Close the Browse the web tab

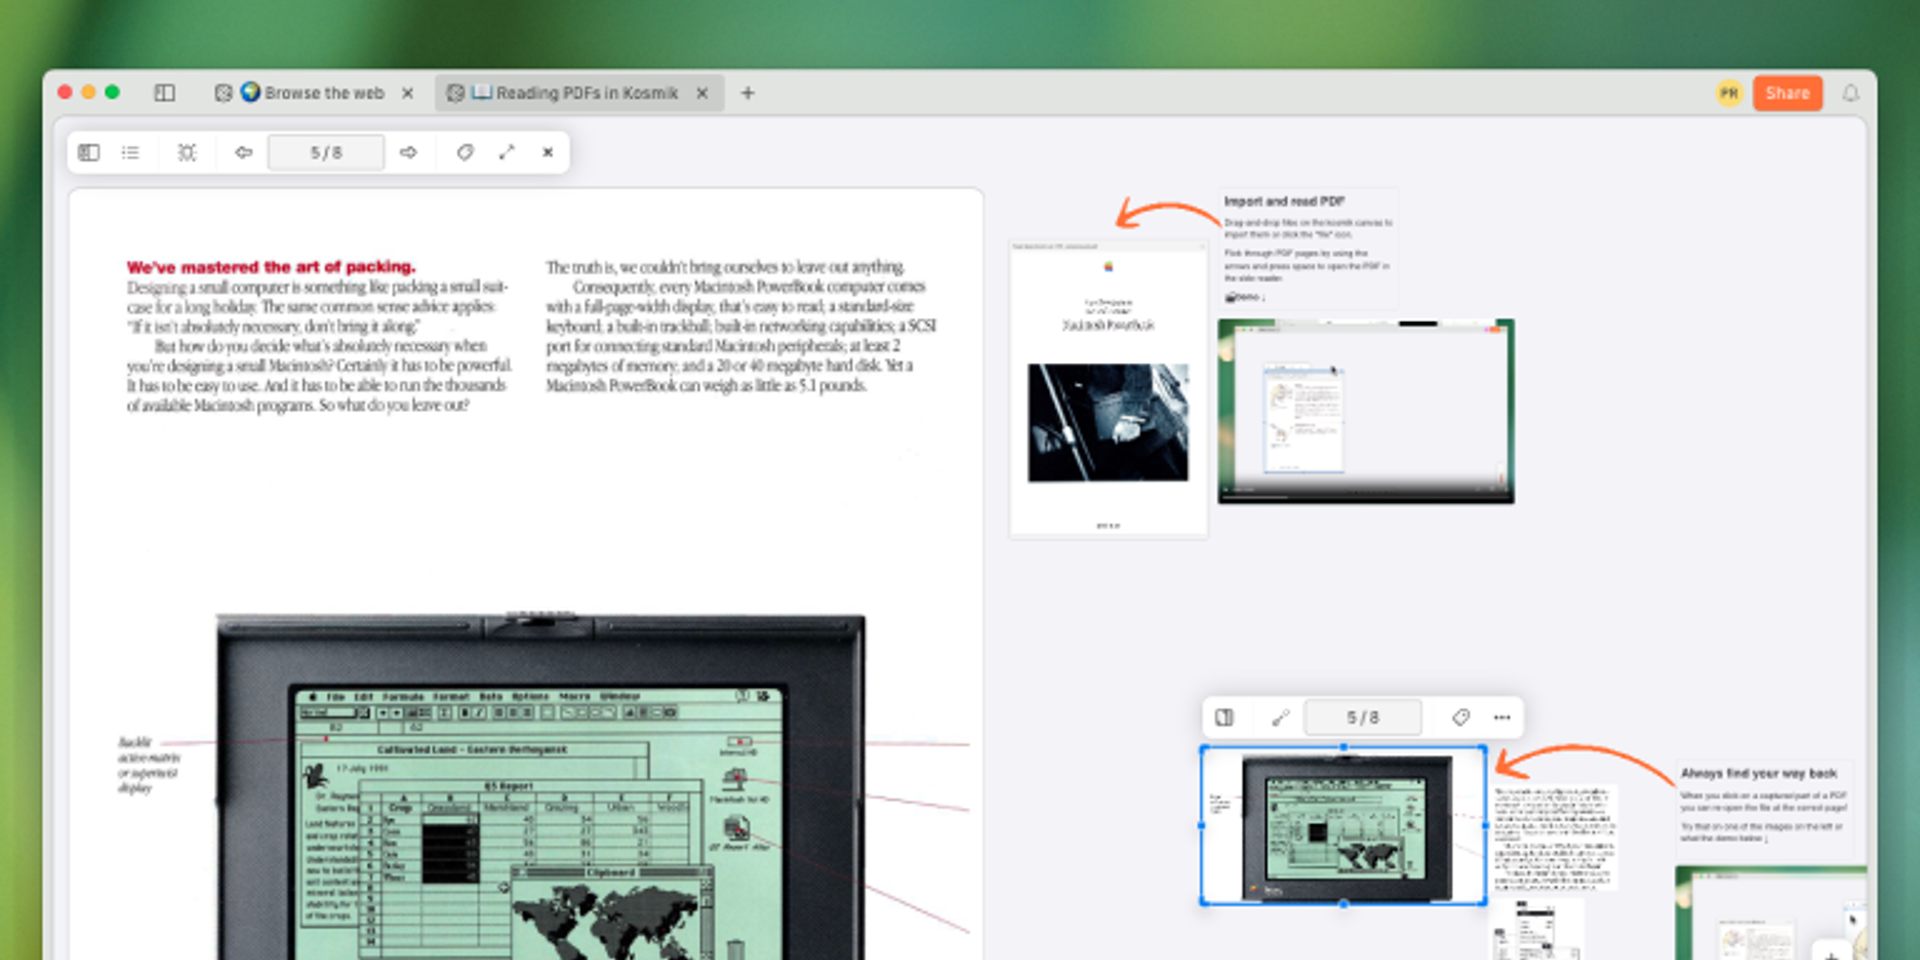coord(408,93)
